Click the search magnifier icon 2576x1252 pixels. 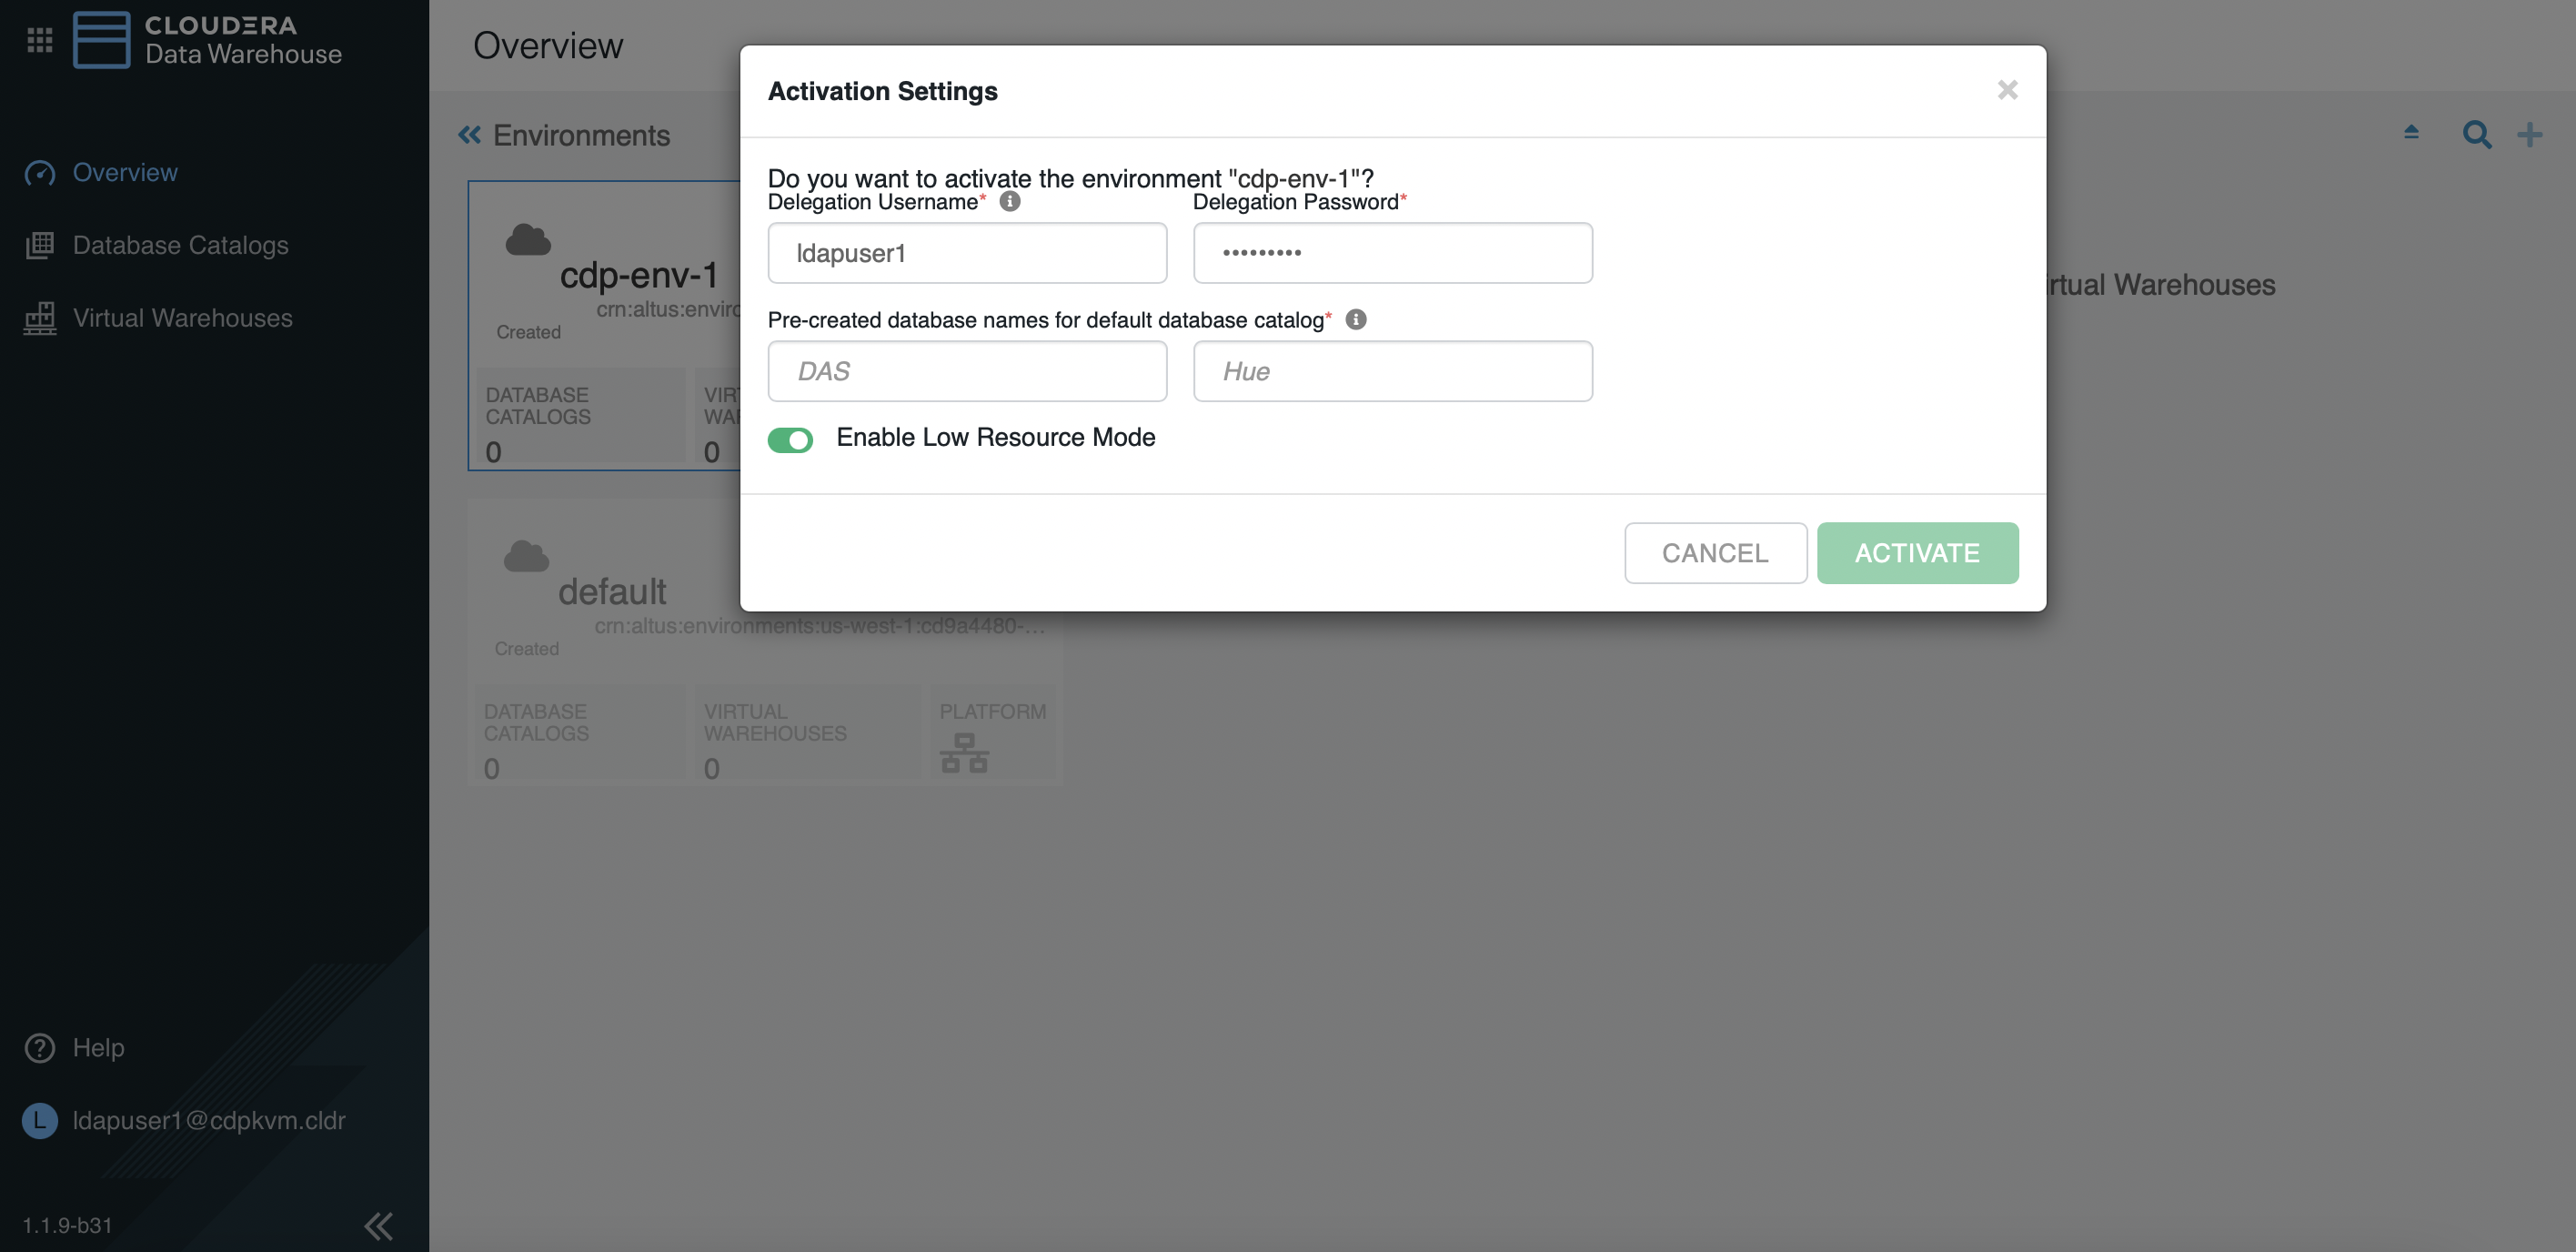click(x=2476, y=135)
